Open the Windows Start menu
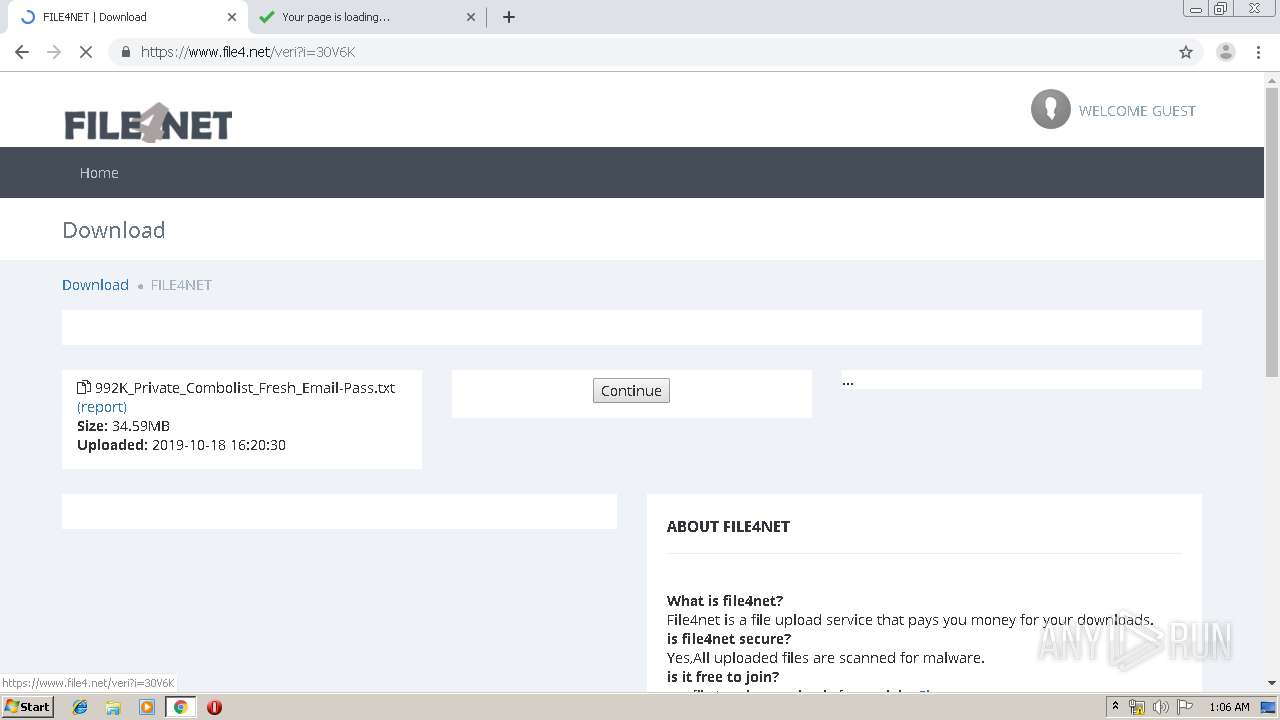1280x720 pixels. point(28,707)
